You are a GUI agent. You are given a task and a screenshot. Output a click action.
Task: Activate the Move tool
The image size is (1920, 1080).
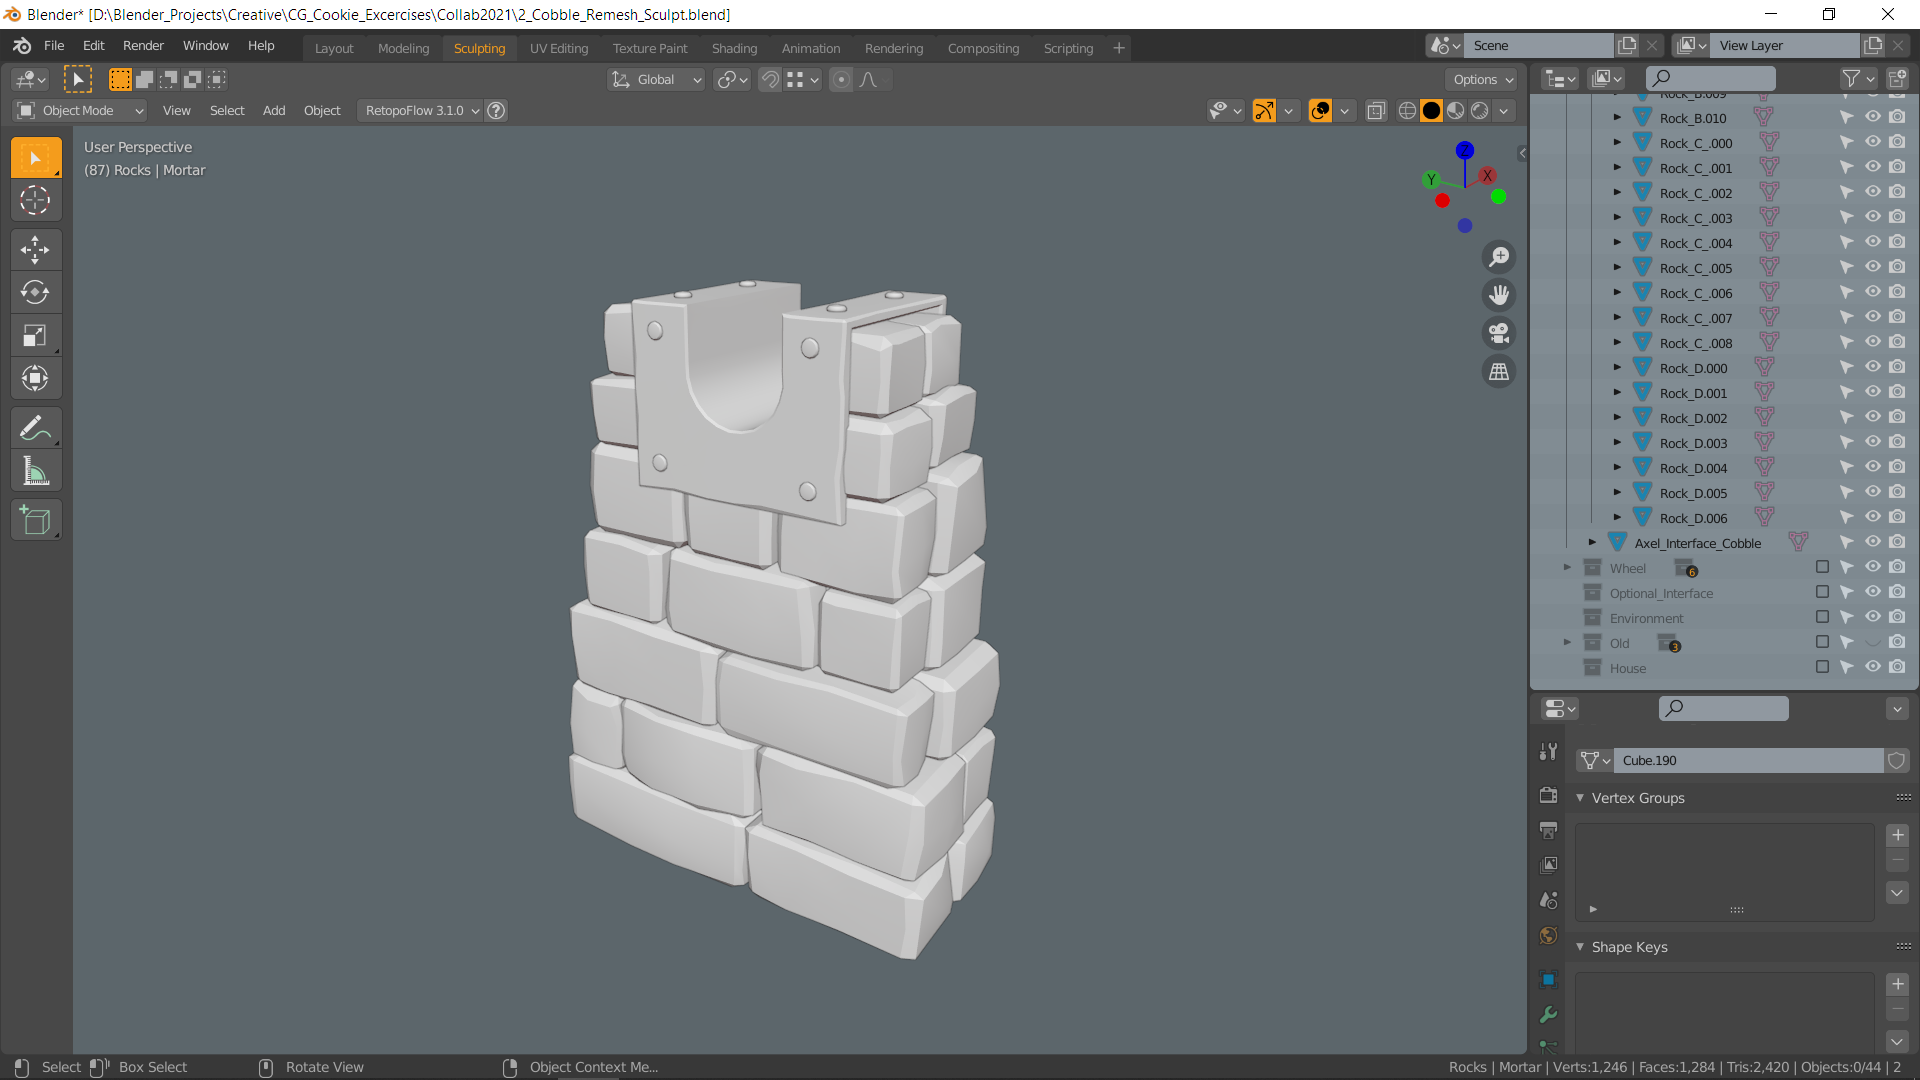pyautogui.click(x=35, y=249)
